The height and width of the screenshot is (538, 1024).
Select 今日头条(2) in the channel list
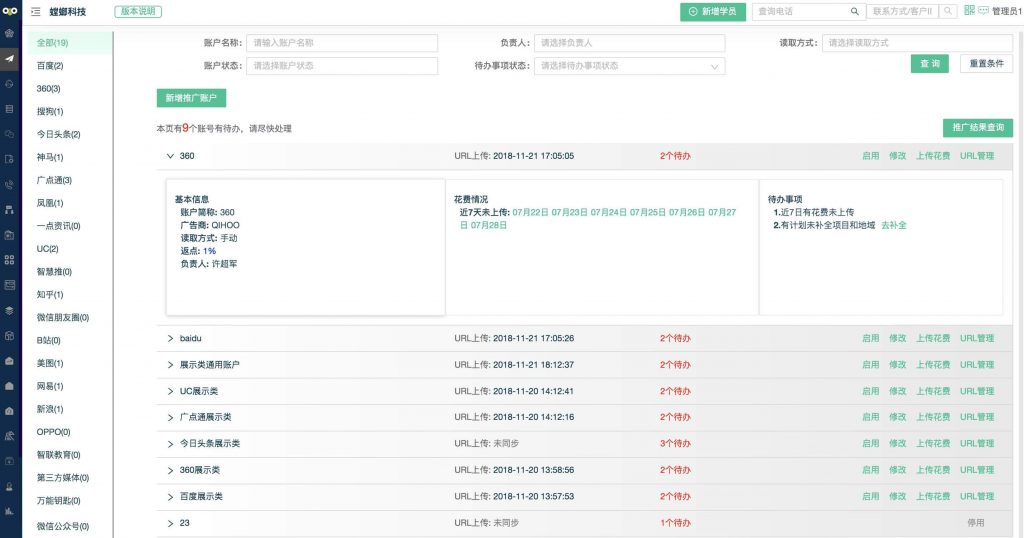[x=58, y=134]
